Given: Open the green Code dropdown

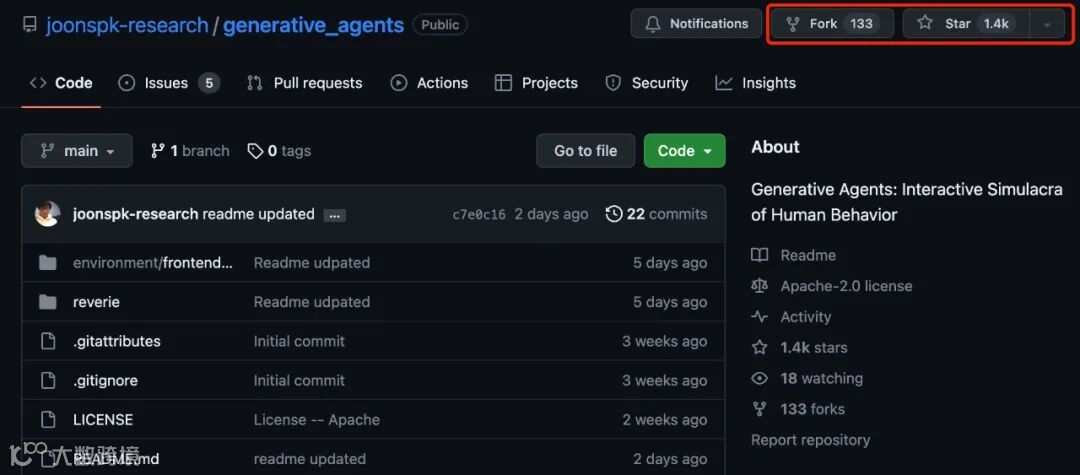Looking at the screenshot, I should coord(685,151).
